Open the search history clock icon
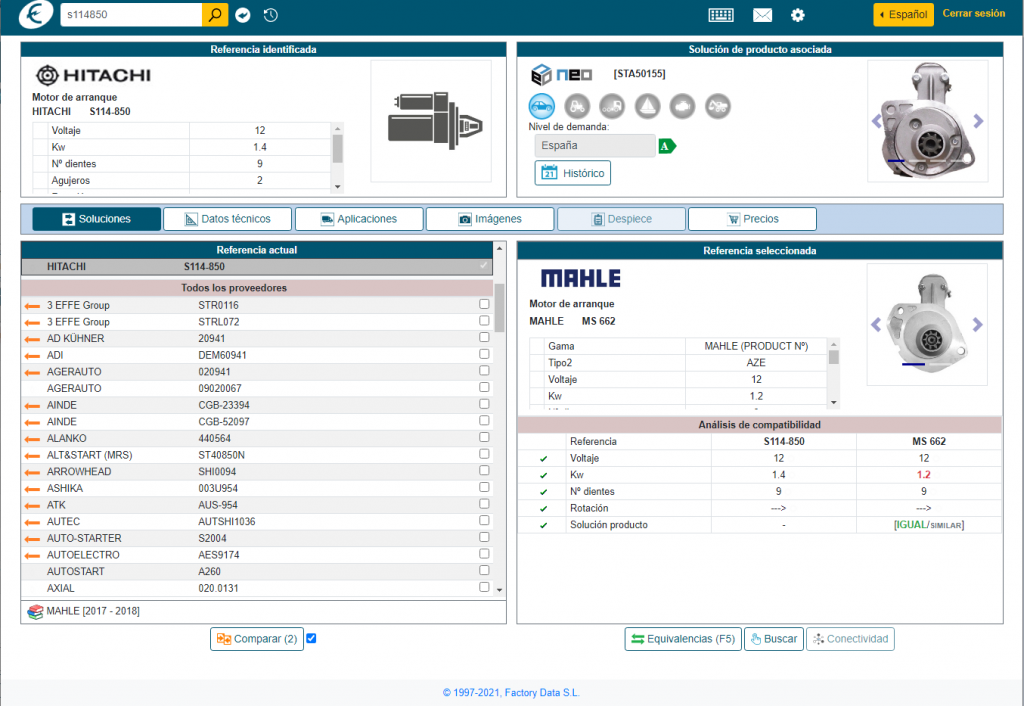Screen dimensions: 1024x706 point(270,15)
